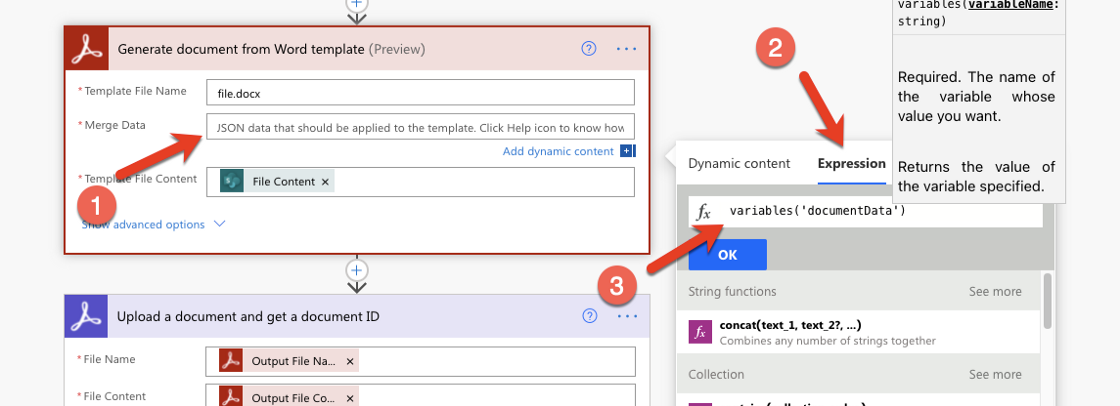Image resolution: width=1120 pixels, height=406 pixels.
Task: Click the variables('documentData') expression field
Action: coord(866,212)
